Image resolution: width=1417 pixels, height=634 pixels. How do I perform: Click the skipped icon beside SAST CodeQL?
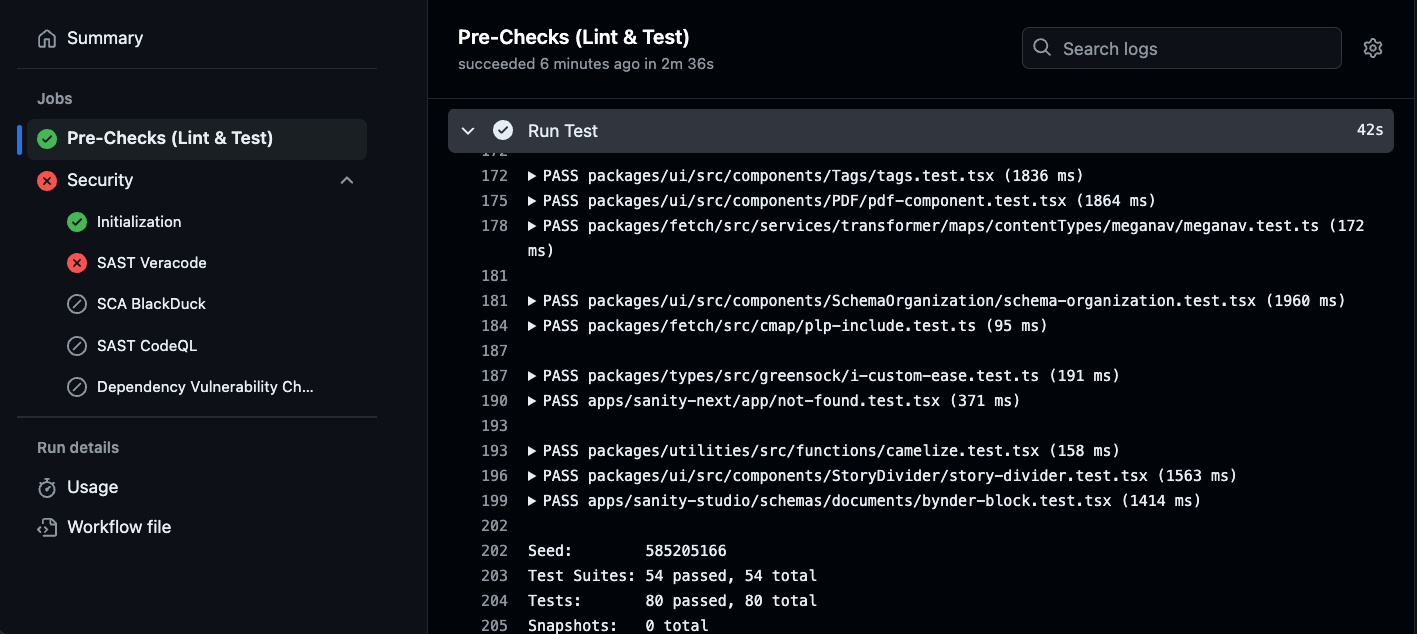(x=77, y=346)
